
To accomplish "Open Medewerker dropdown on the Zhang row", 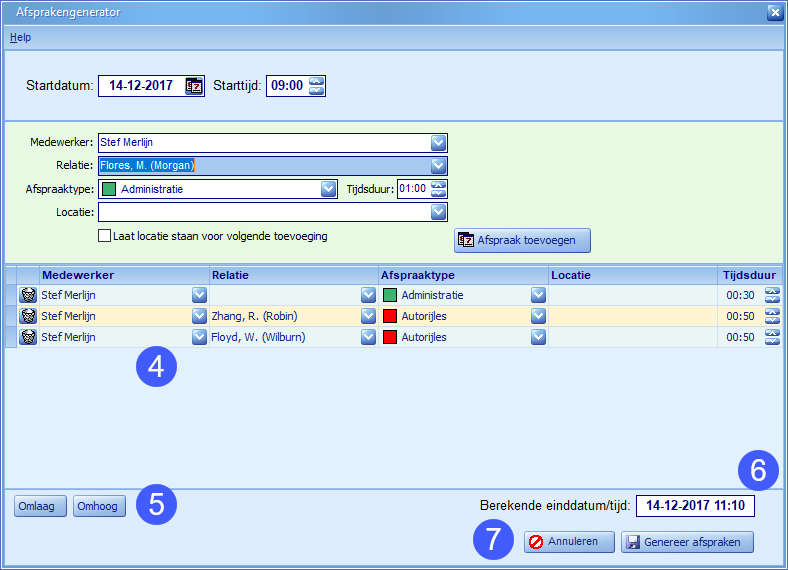I will [x=200, y=316].
